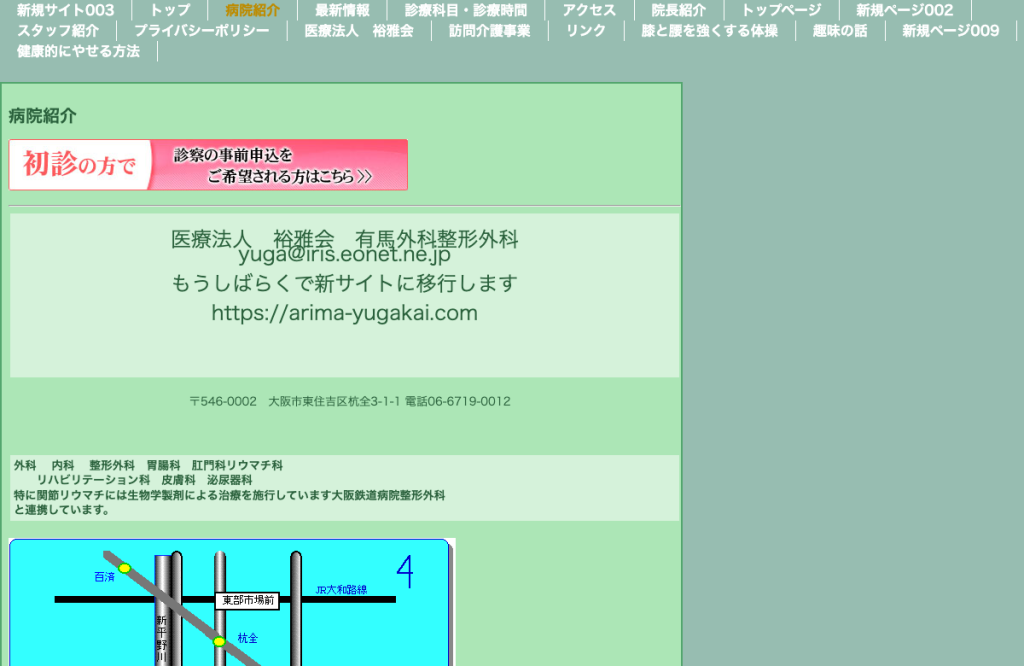Open 医療法人 裕雅会 page

pos(359,31)
